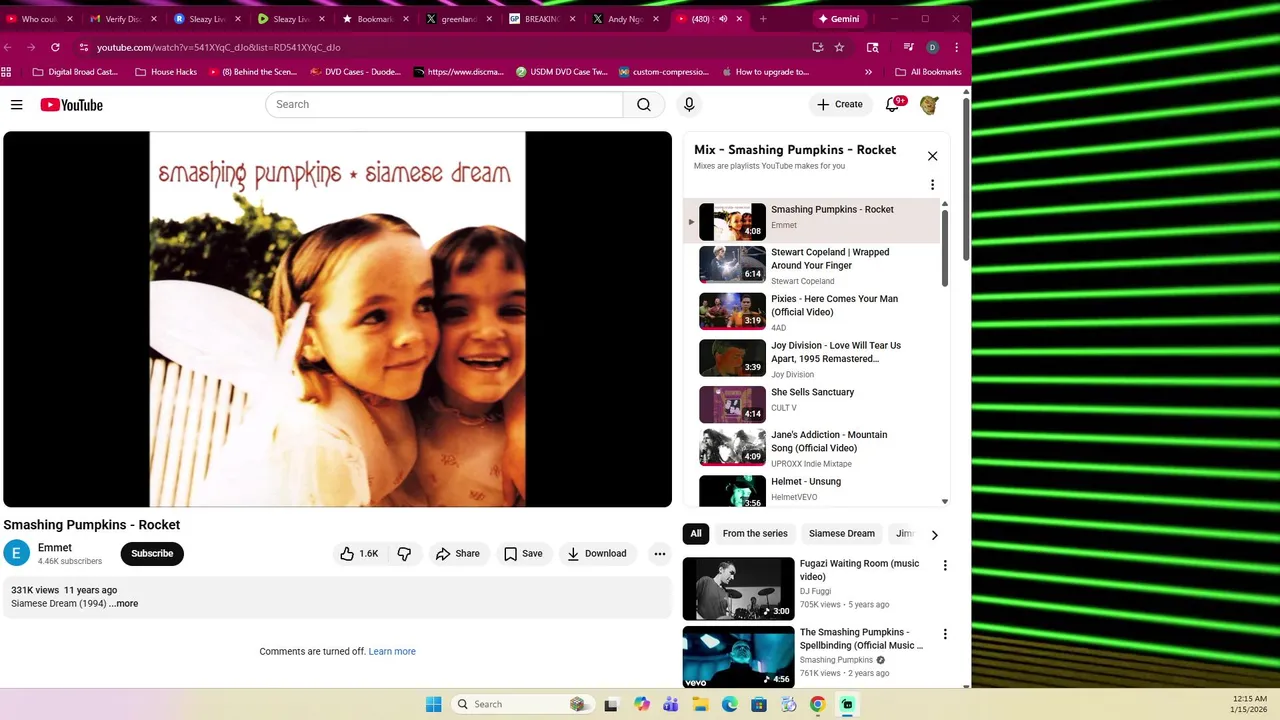Image resolution: width=1280 pixels, height=720 pixels.
Task: Open House Hacks bookmark folder
Action: pyautogui.click(x=166, y=72)
